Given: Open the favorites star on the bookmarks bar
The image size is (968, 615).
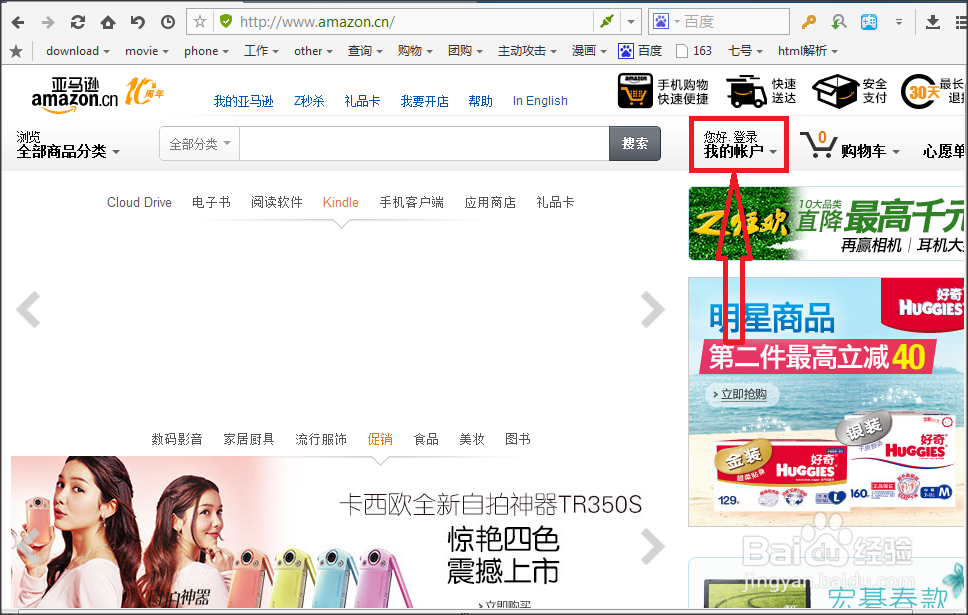Looking at the screenshot, I should point(16,51).
